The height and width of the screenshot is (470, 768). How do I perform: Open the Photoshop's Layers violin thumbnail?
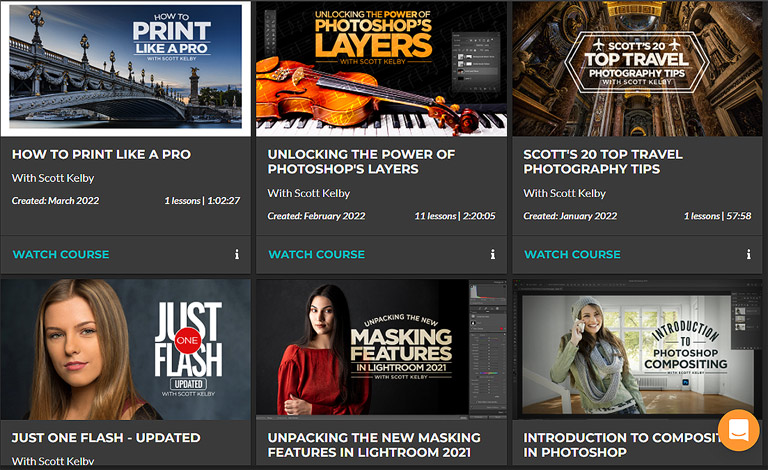pyautogui.click(x=382, y=69)
